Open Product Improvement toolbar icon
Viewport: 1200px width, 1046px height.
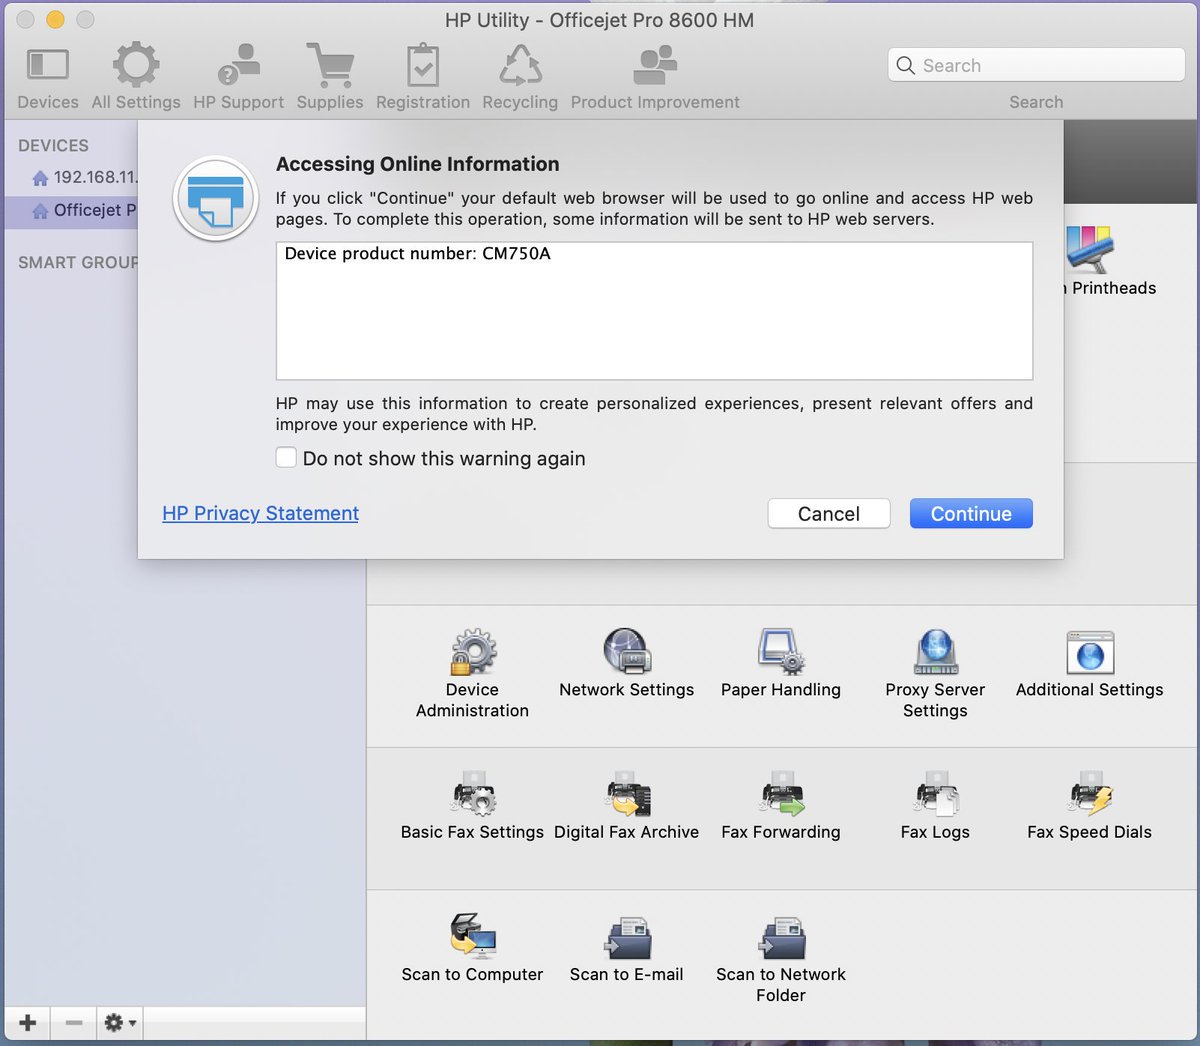pyautogui.click(x=655, y=66)
